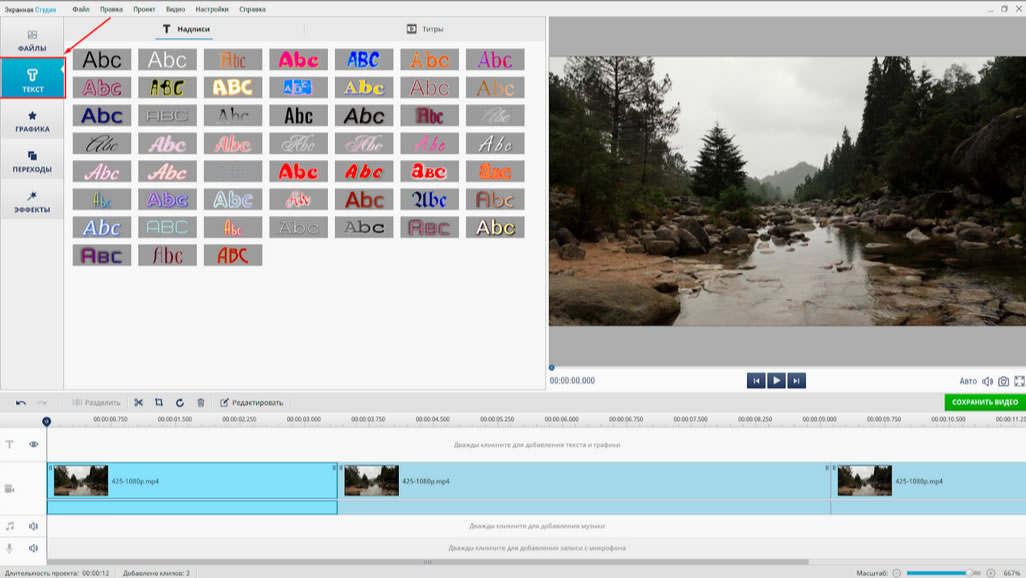
Task: Choose the pink bold Abc style in the top row
Action: [x=298, y=60]
